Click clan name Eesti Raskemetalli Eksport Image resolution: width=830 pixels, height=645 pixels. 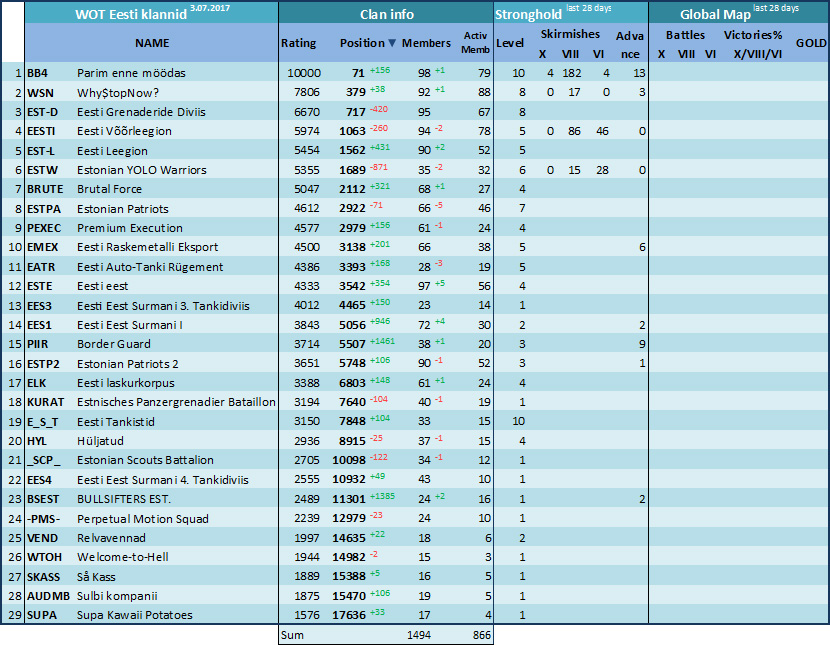point(148,247)
